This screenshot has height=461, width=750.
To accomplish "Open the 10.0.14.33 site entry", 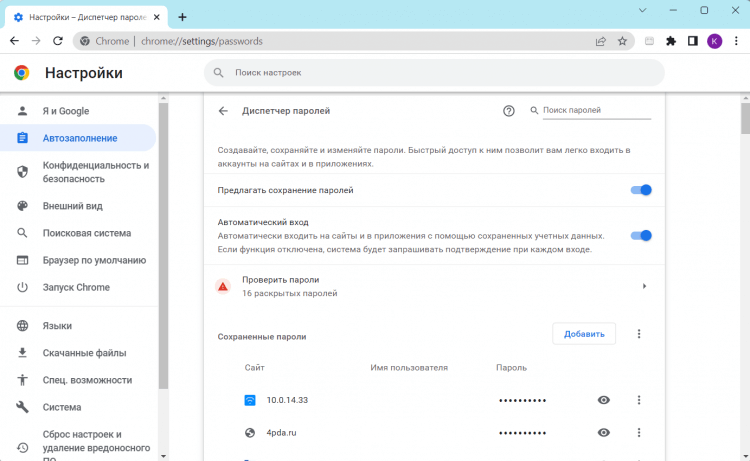I will click(287, 400).
